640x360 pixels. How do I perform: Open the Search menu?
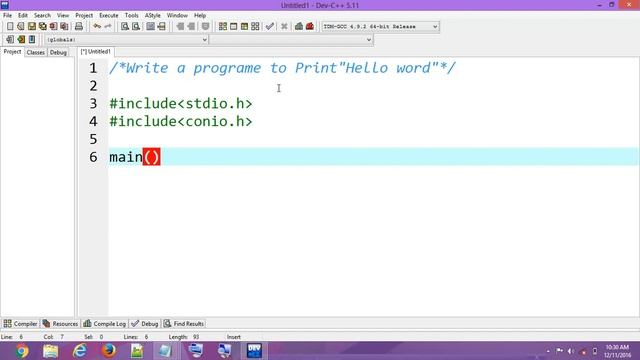[42, 16]
